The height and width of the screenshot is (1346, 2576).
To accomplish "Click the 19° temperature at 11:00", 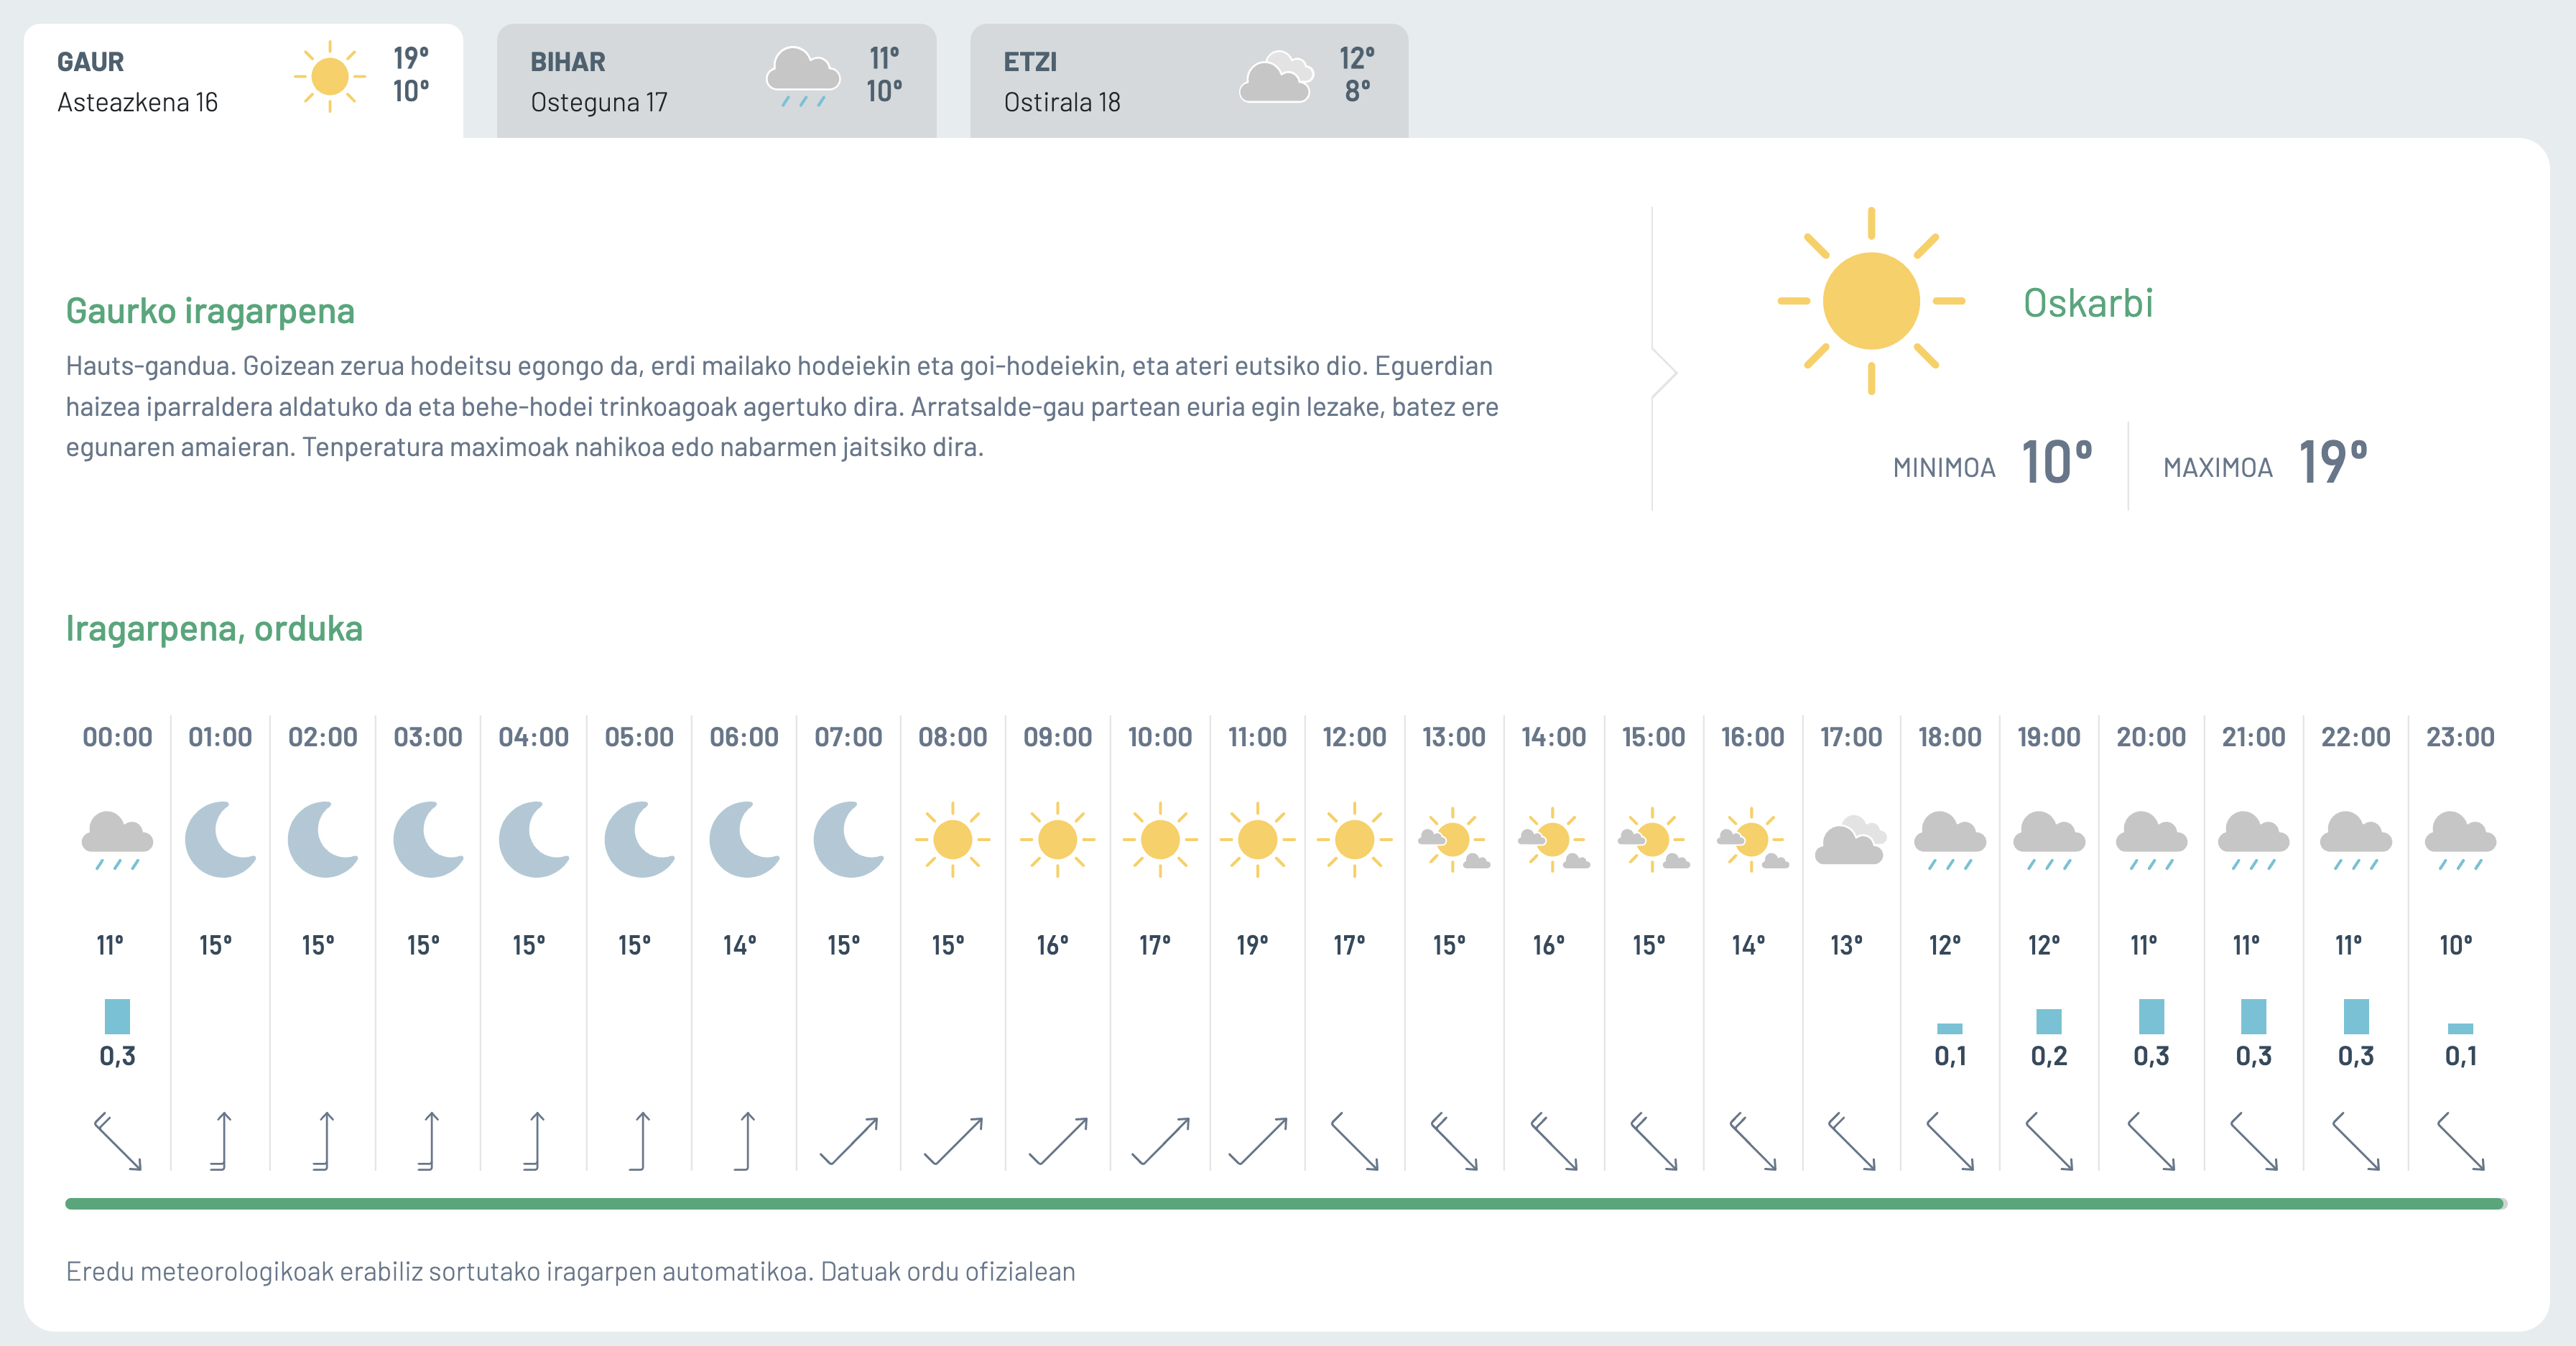I will 1253,945.
